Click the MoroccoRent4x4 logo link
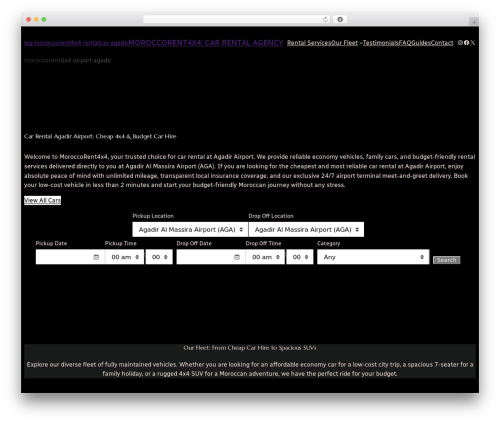The width and height of the screenshot is (500, 423). [x=76, y=43]
